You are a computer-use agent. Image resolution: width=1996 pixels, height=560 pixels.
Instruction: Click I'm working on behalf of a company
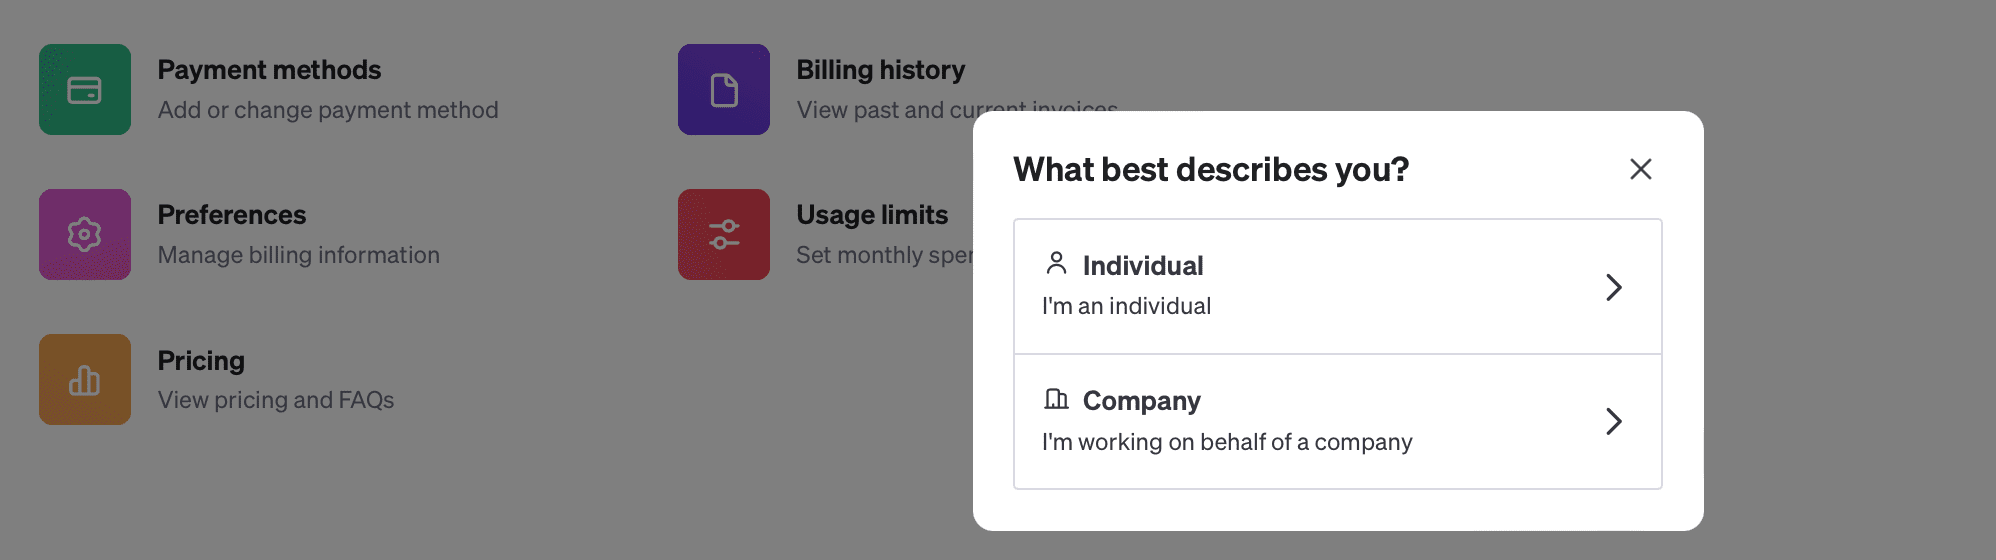(x=1227, y=442)
